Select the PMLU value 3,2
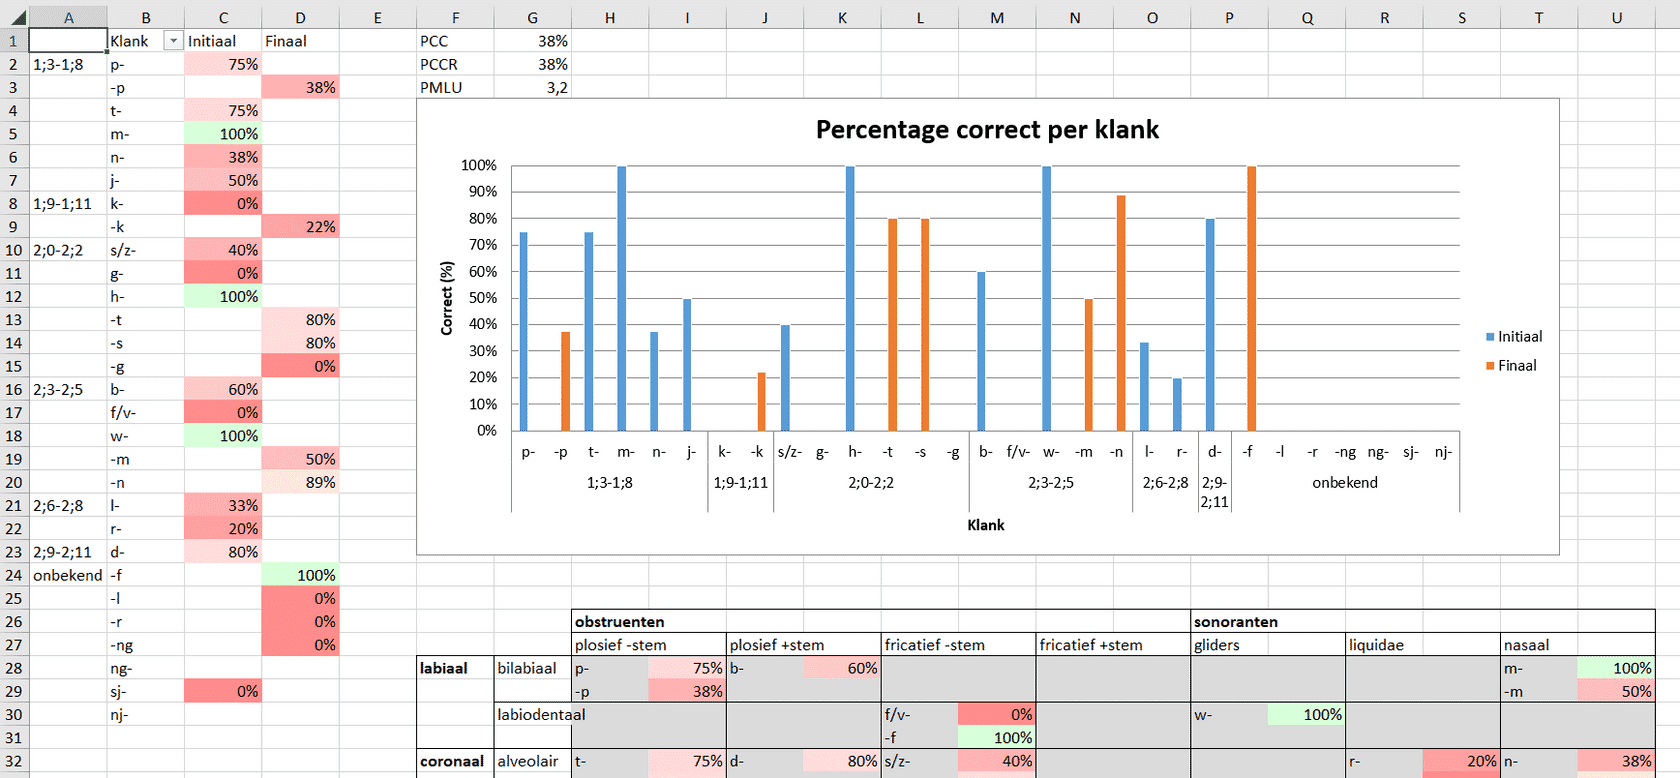 tap(532, 87)
